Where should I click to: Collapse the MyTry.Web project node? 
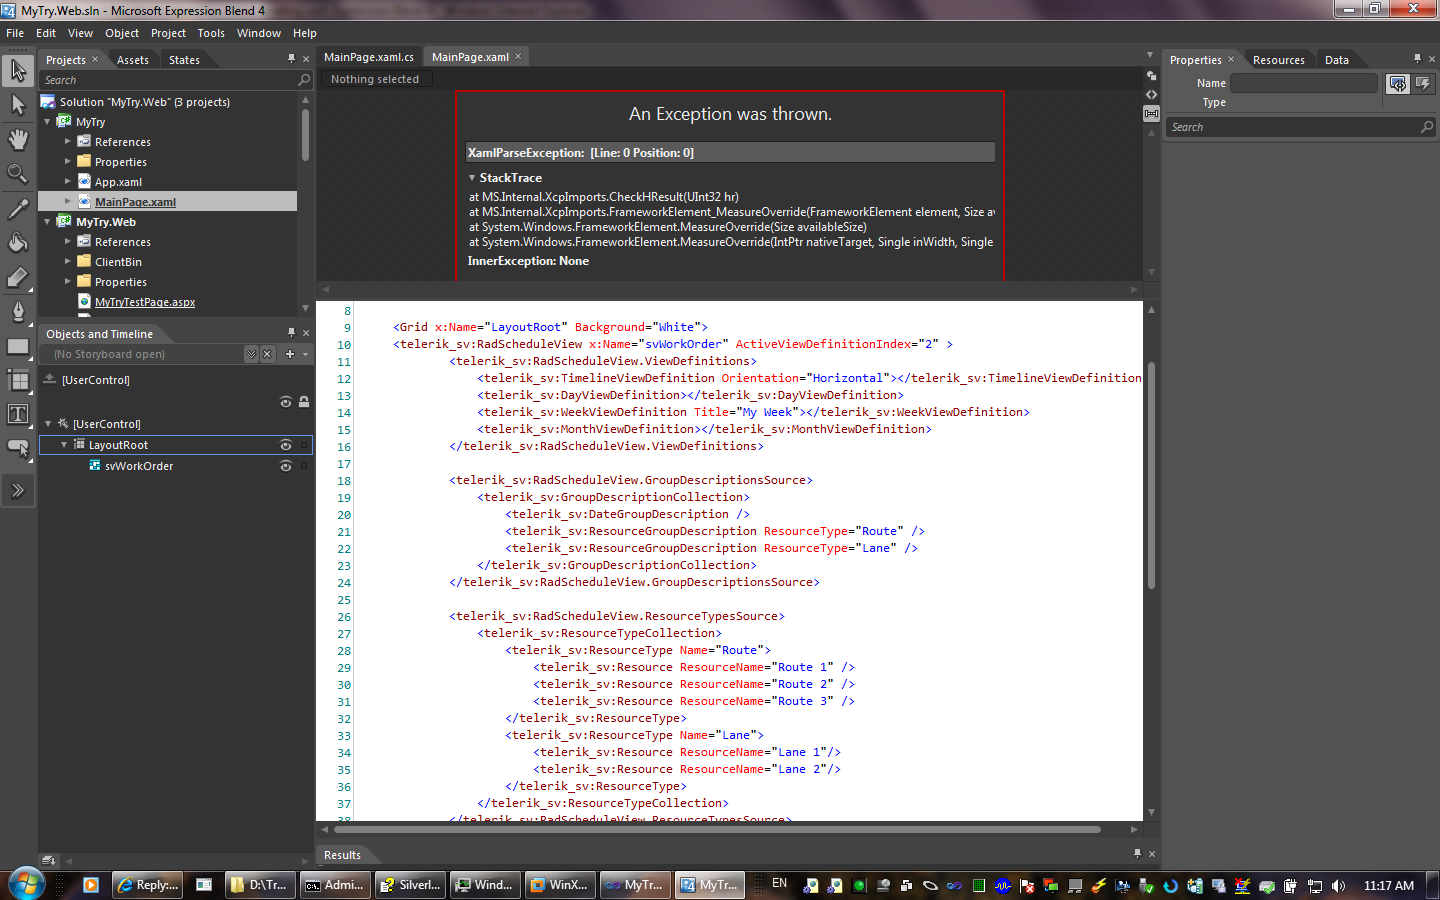pos(47,222)
